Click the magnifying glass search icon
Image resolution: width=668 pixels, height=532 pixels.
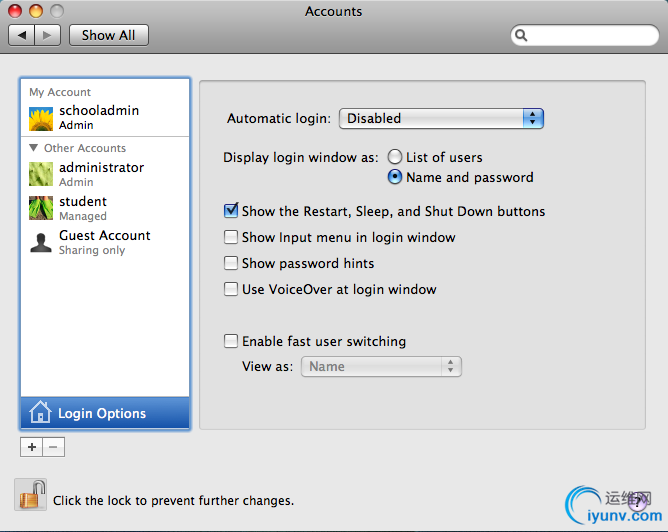coord(521,35)
